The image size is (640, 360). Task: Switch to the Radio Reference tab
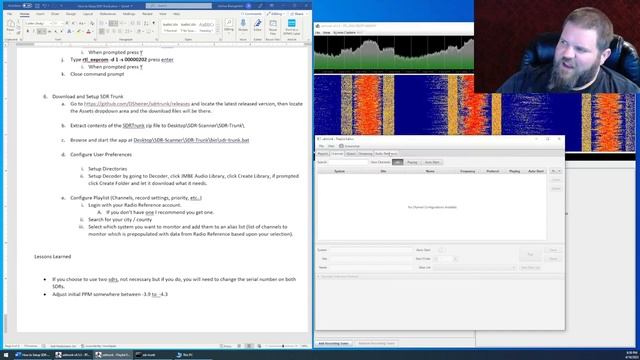tap(386, 153)
